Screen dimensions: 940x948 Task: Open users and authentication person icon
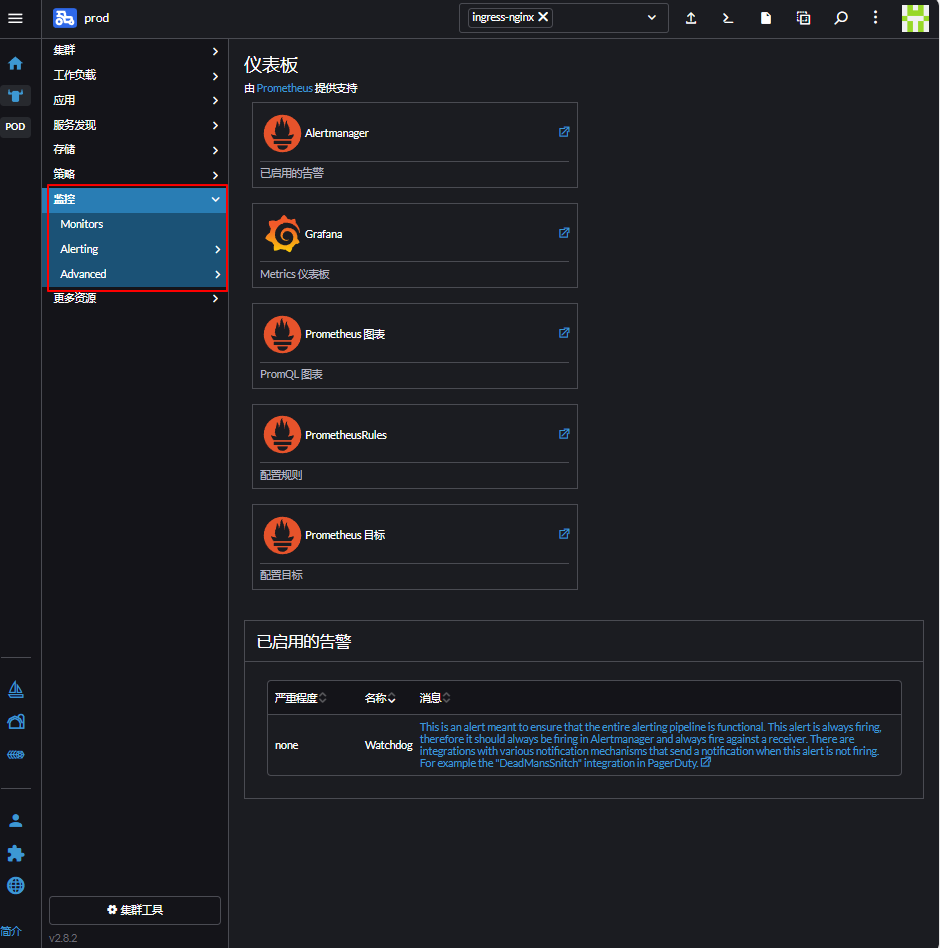coord(16,821)
